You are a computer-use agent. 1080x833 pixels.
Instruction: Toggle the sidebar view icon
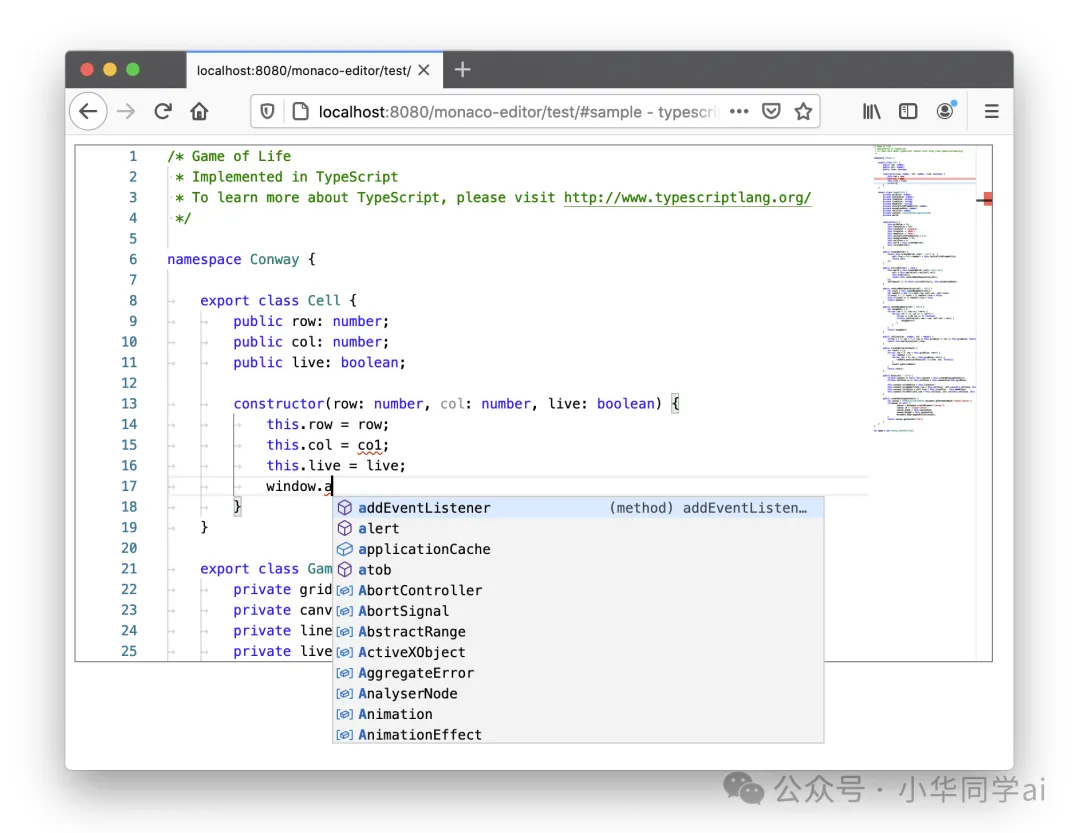[908, 111]
